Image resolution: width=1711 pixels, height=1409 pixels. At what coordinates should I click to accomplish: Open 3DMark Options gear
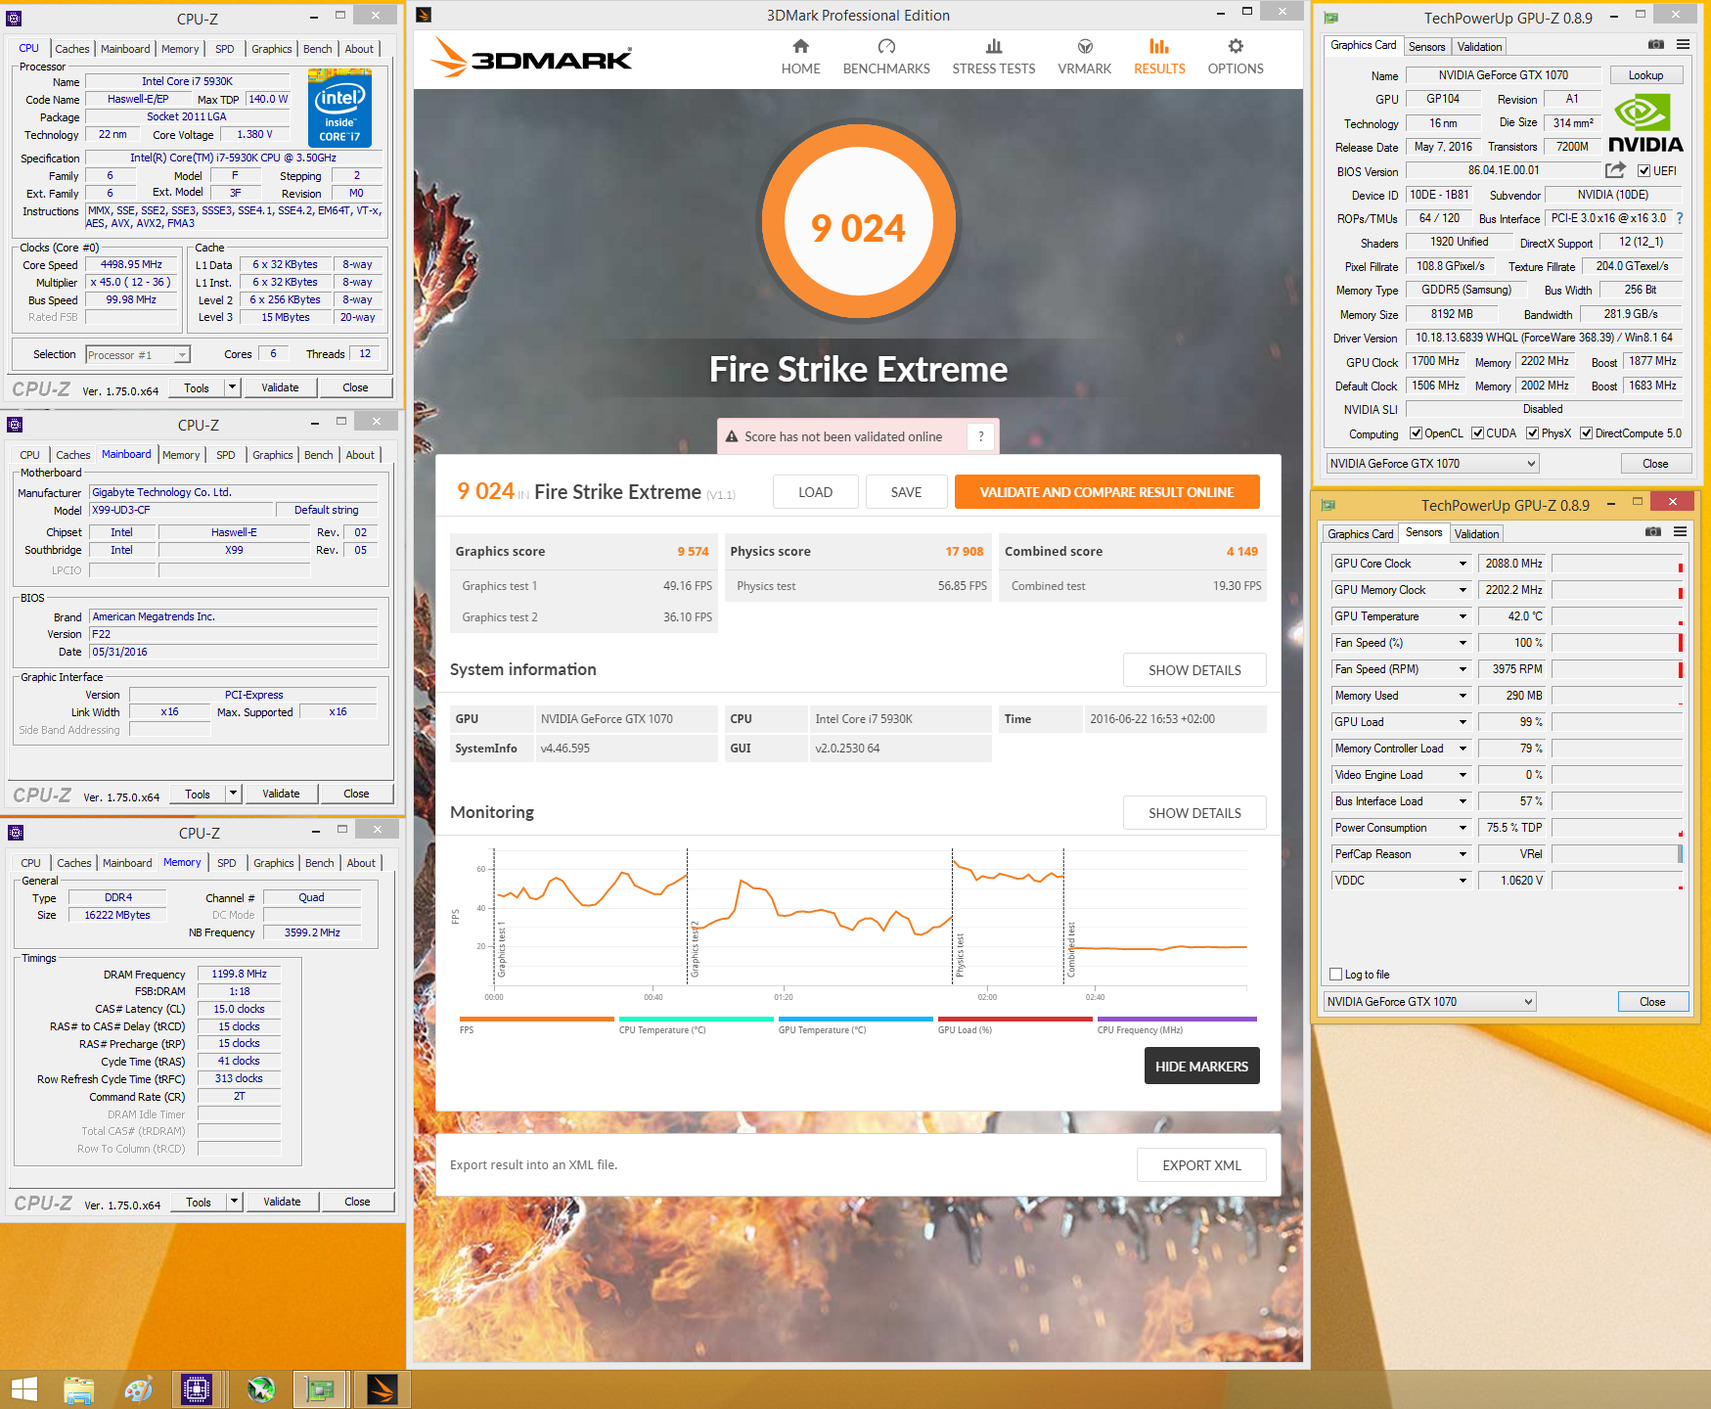click(x=1235, y=57)
